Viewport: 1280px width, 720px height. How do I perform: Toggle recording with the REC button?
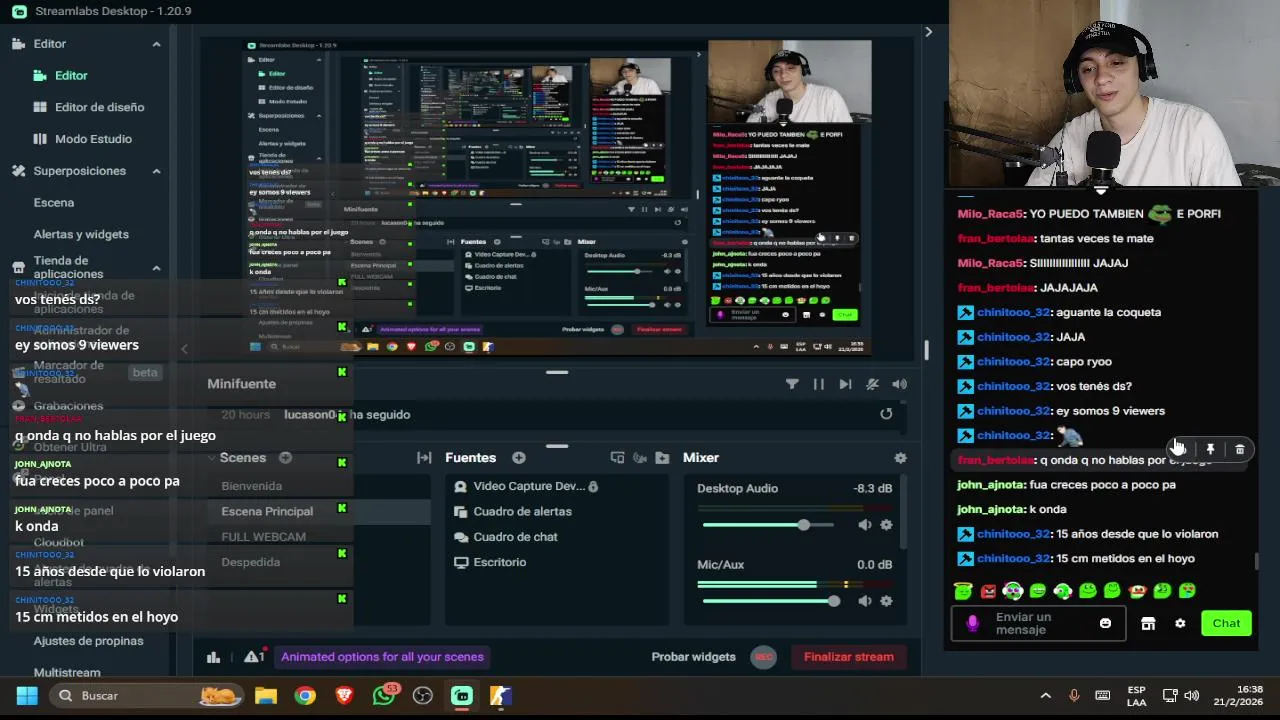pos(763,657)
